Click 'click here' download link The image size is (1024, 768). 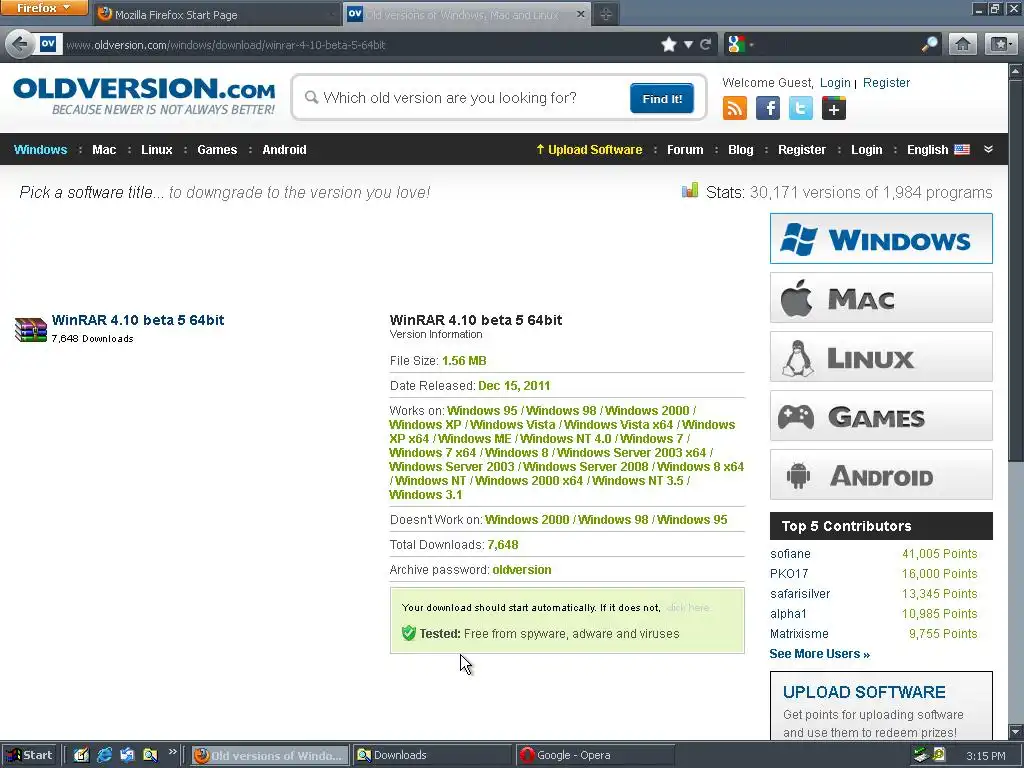click(688, 607)
